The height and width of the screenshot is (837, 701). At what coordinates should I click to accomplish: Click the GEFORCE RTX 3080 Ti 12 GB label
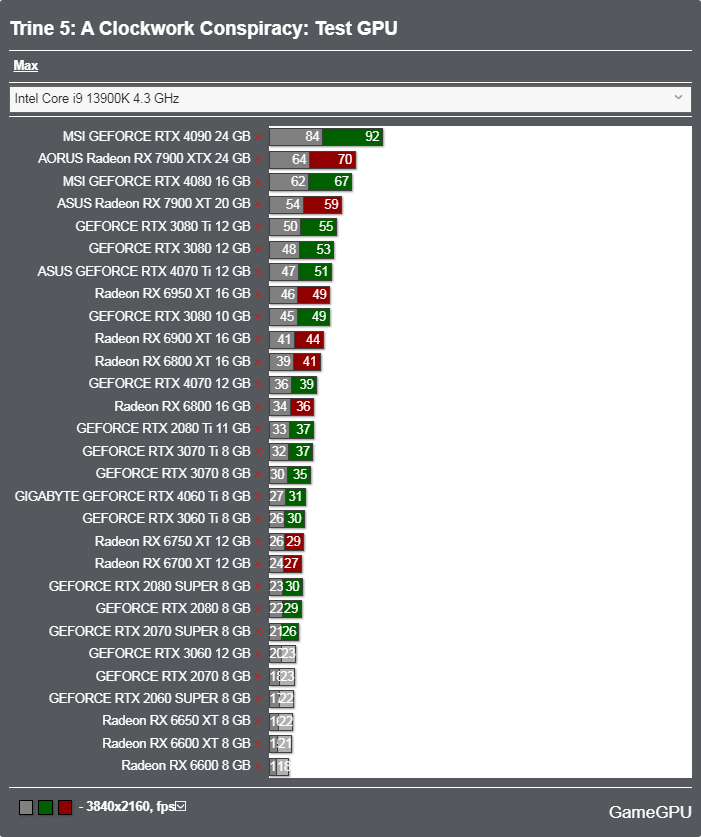(163, 226)
